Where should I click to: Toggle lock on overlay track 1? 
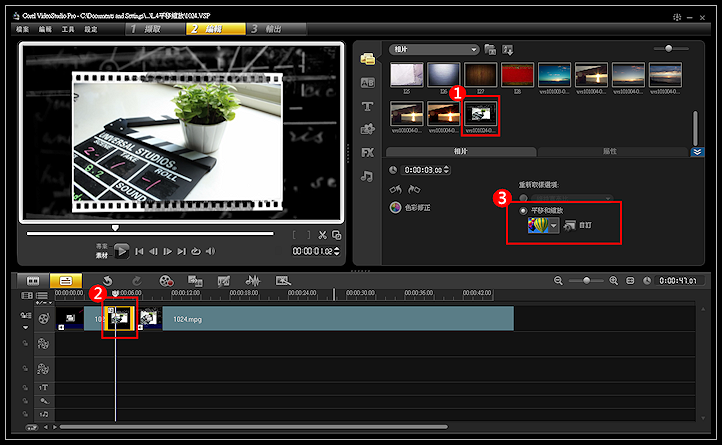pos(25,344)
